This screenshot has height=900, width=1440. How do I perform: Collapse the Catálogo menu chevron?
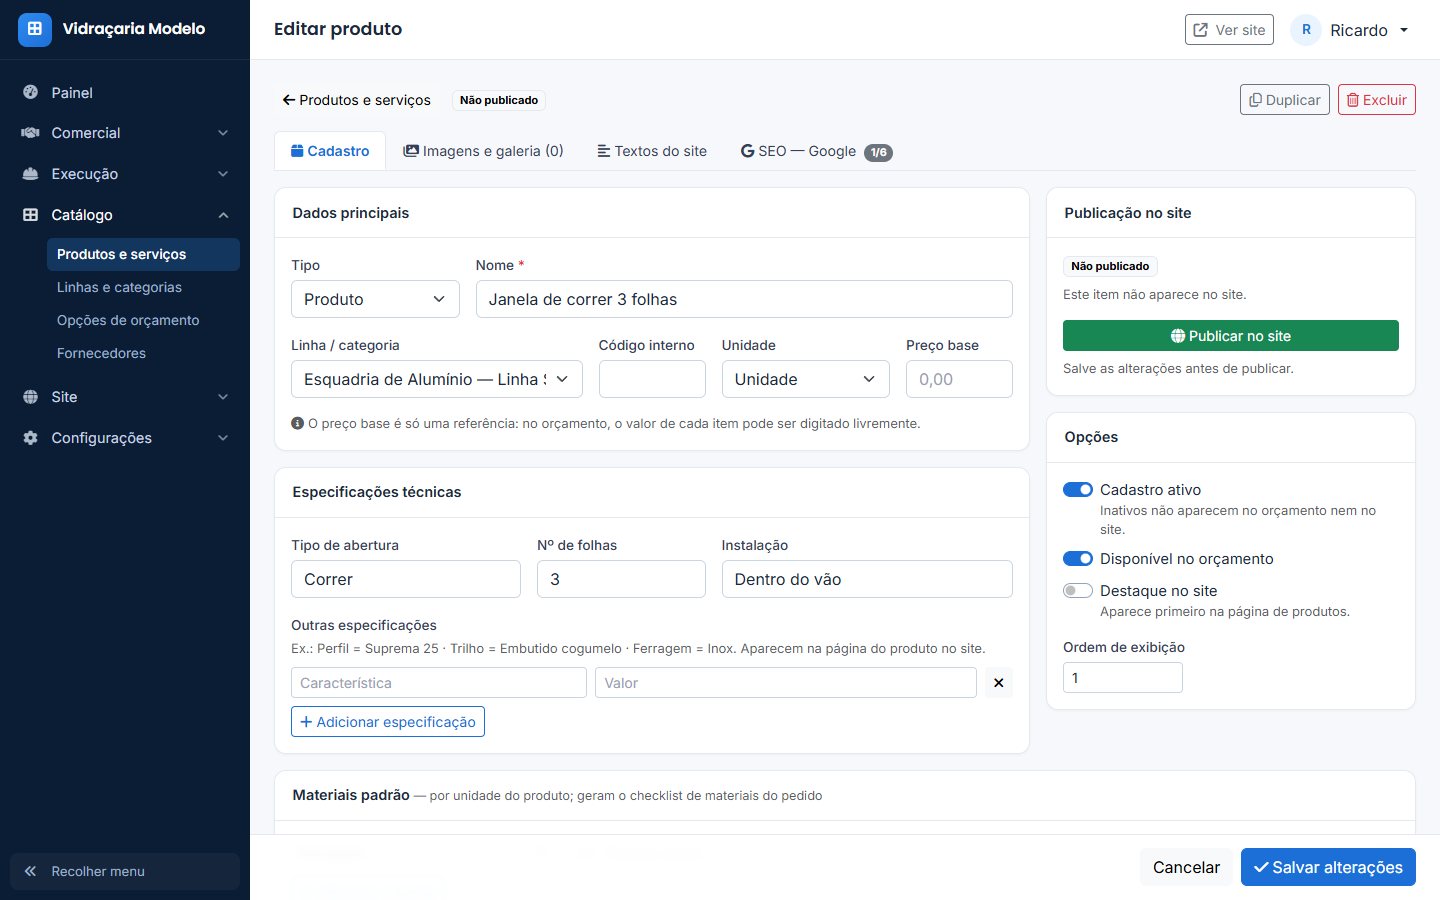point(223,215)
